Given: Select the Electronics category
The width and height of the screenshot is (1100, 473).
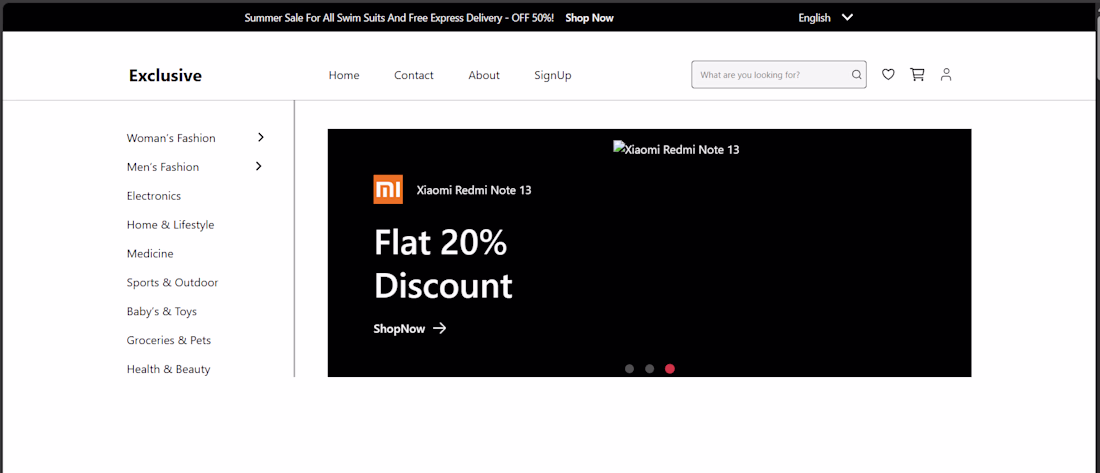Looking at the screenshot, I should 154,196.
